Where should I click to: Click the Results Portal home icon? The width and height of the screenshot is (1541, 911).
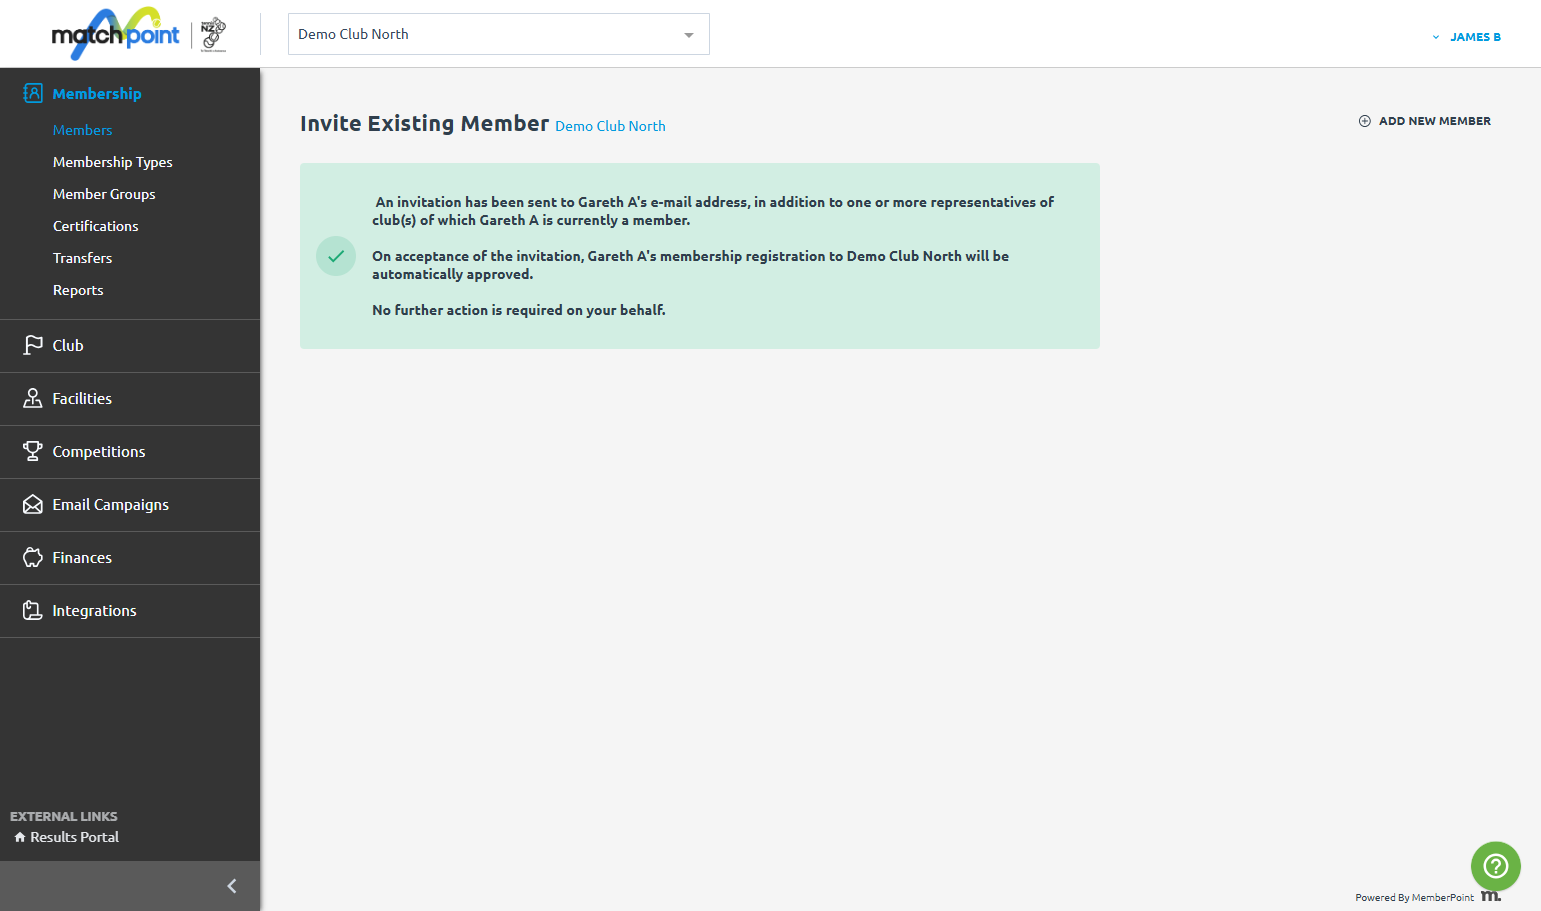[x=20, y=837]
